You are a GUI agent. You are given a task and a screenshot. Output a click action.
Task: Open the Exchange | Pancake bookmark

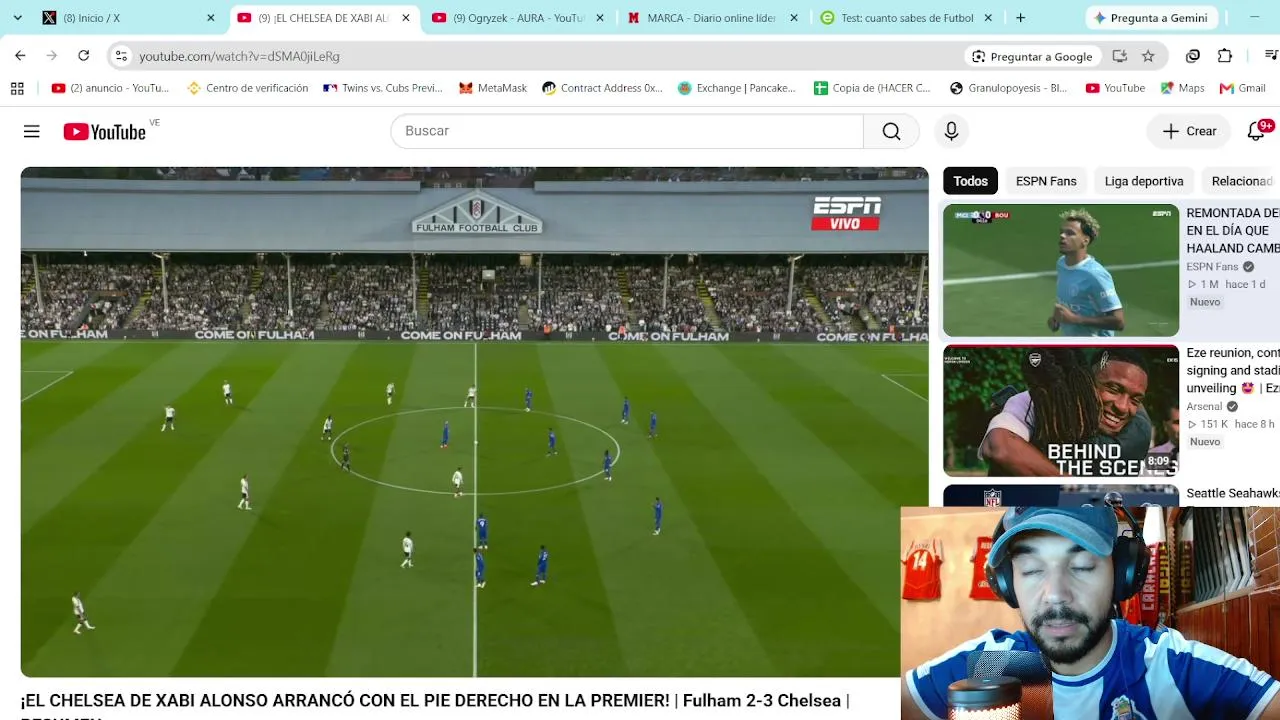(x=737, y=88)
